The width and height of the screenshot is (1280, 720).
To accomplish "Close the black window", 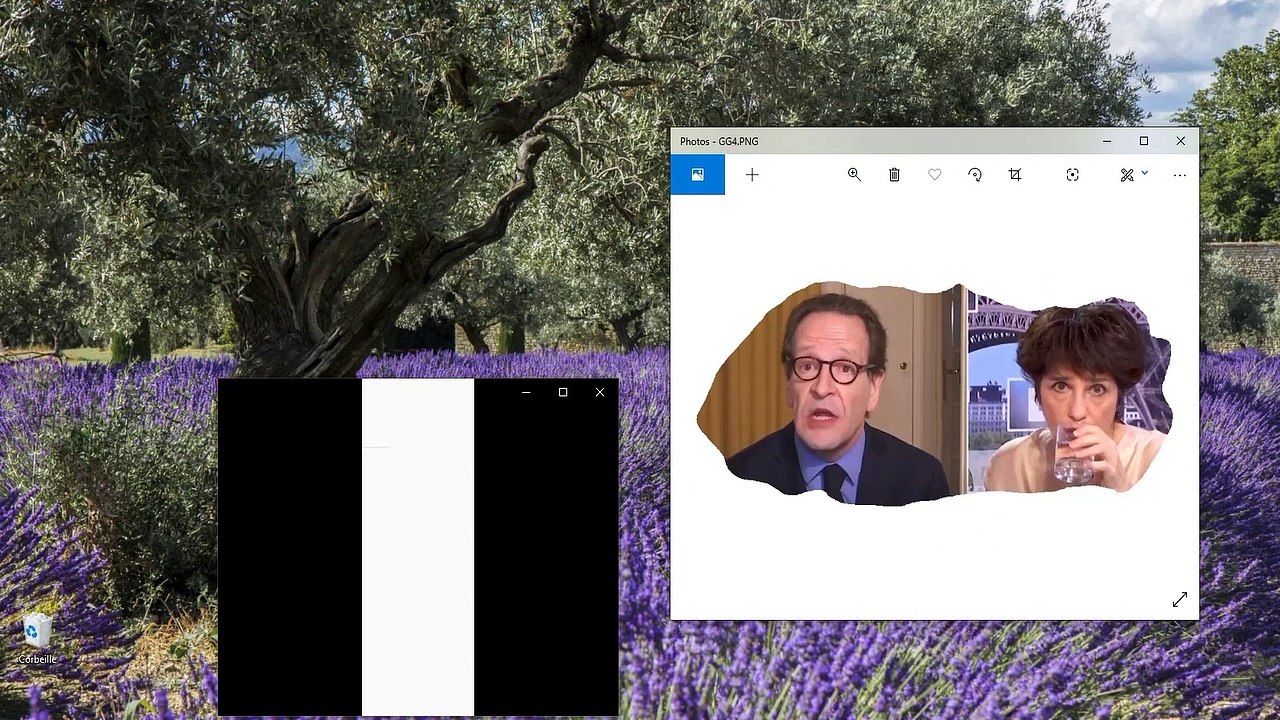I will click(600, 392).
